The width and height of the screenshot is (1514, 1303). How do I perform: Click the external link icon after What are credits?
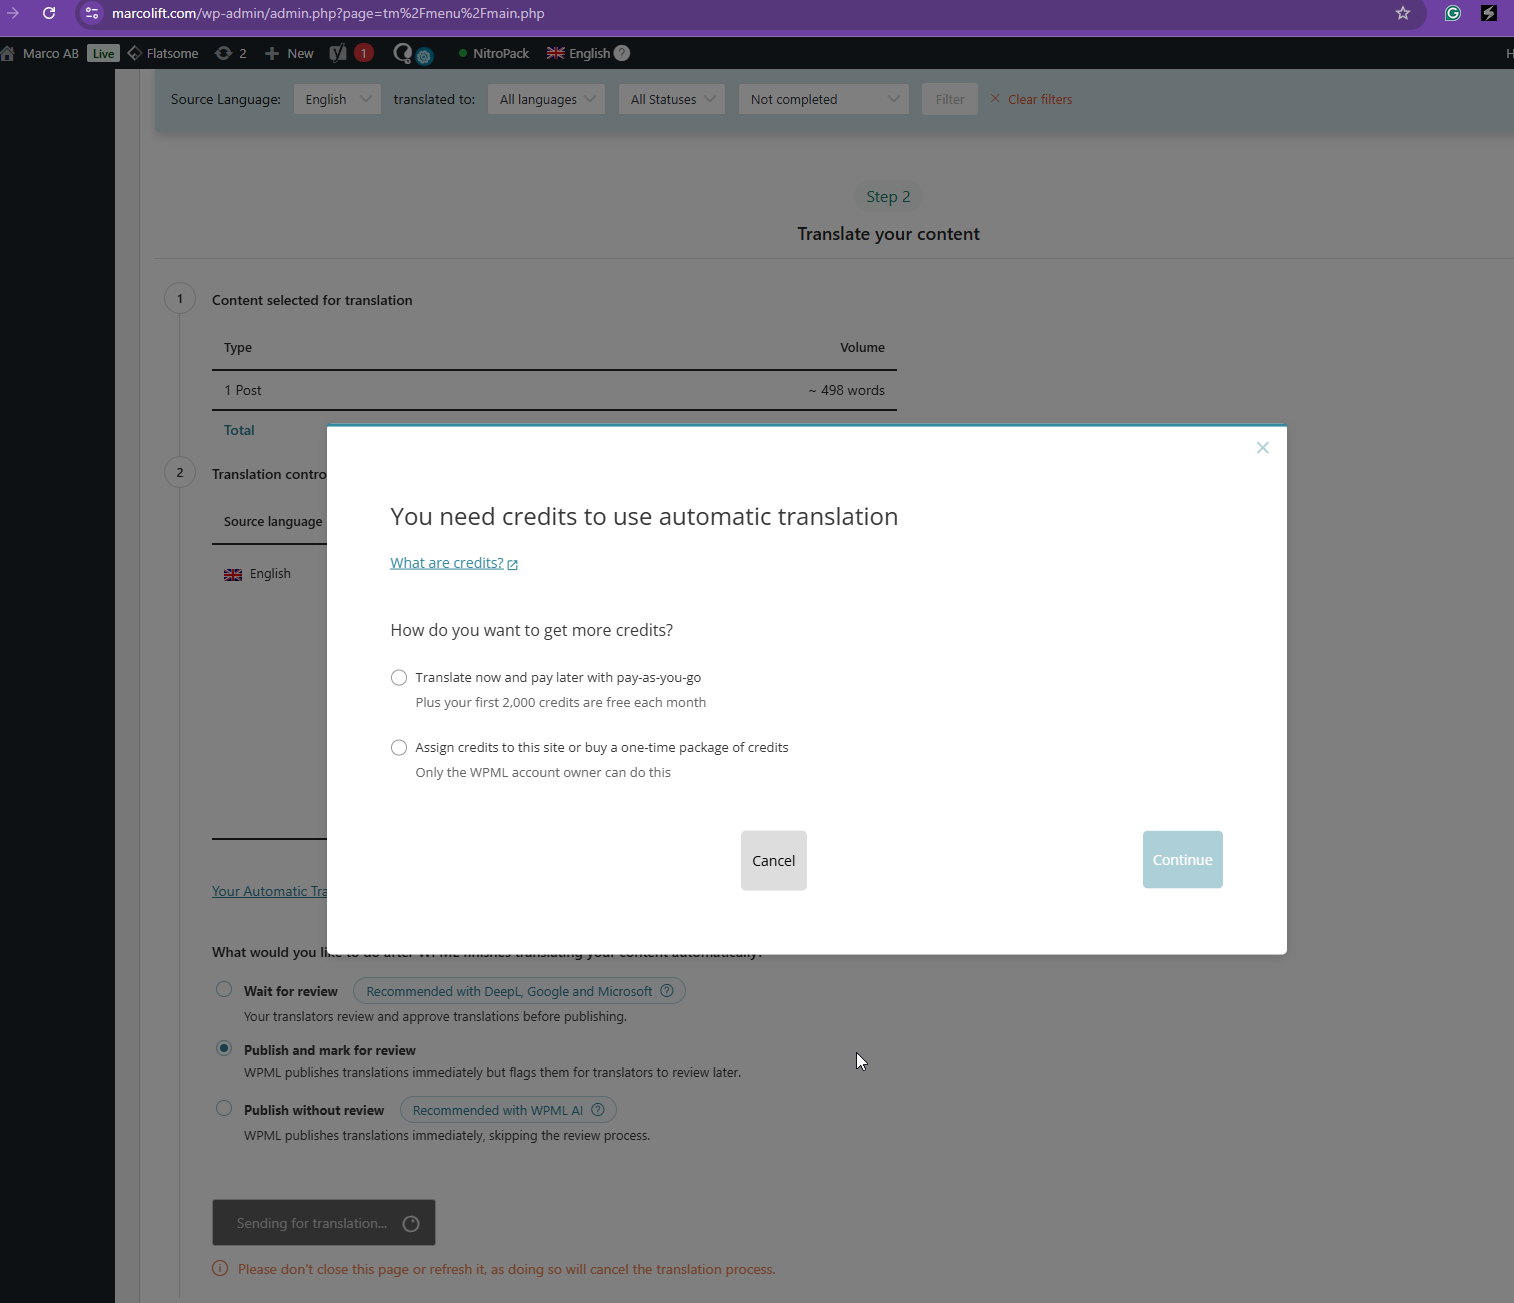pos(513,565)
